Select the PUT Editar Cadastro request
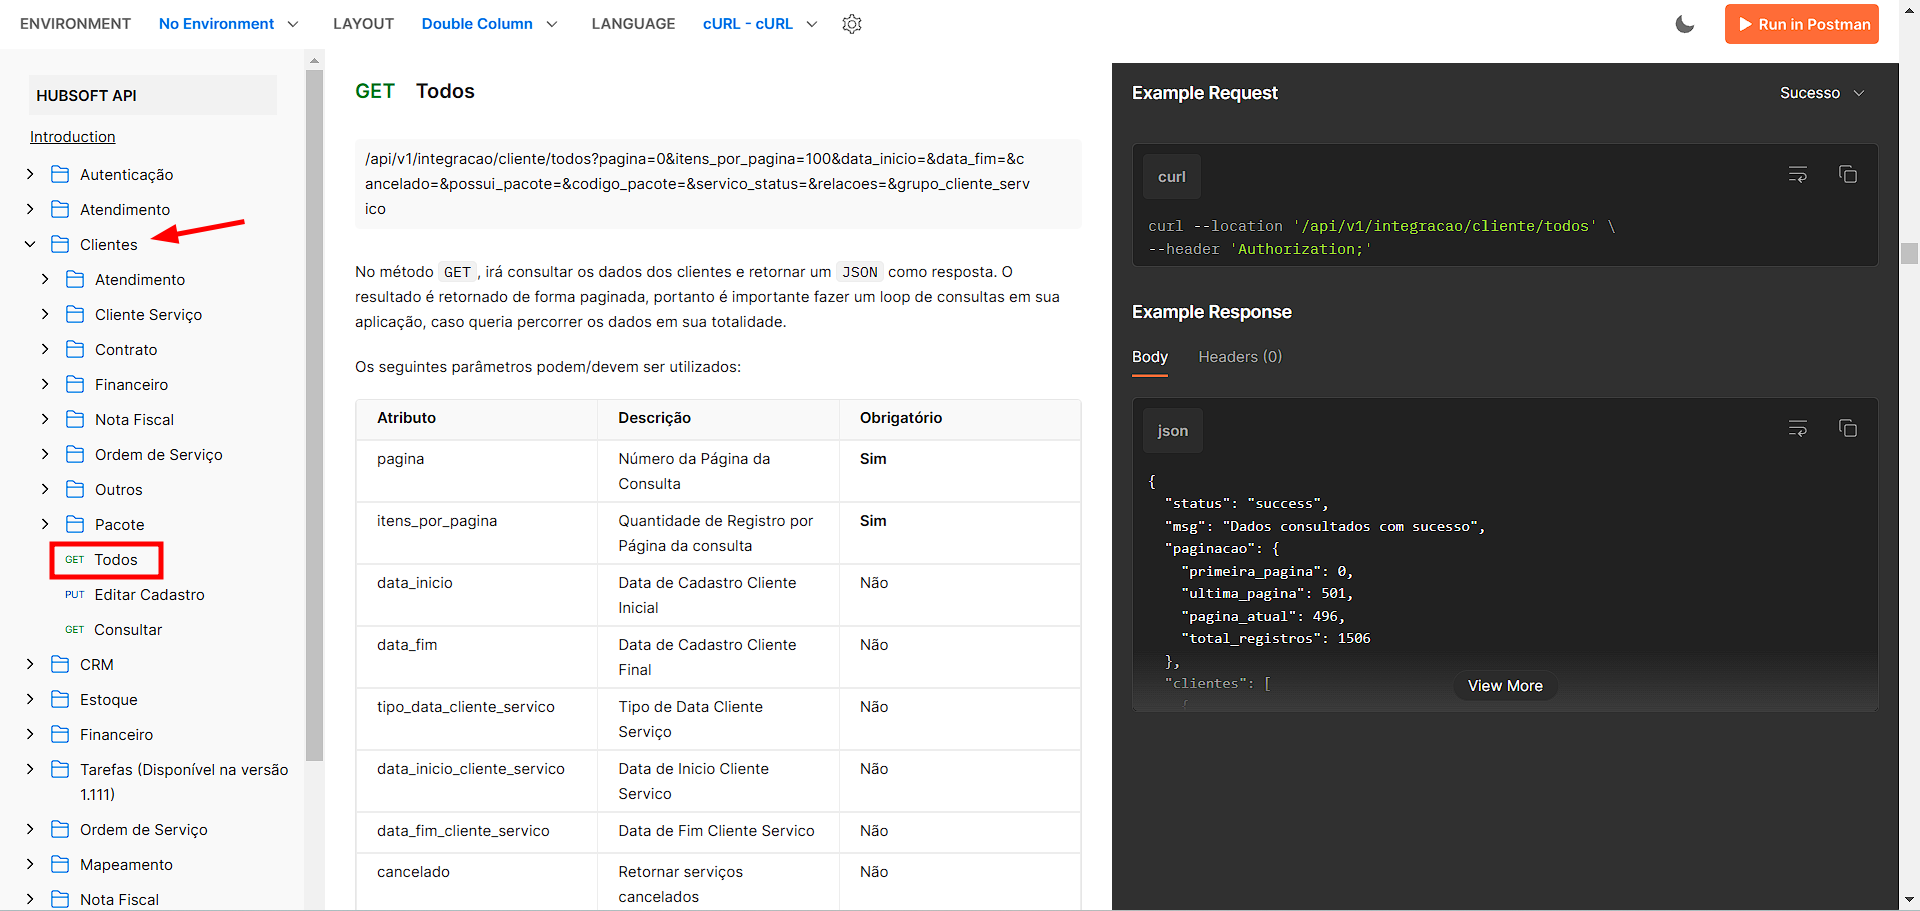 point(135,594)
